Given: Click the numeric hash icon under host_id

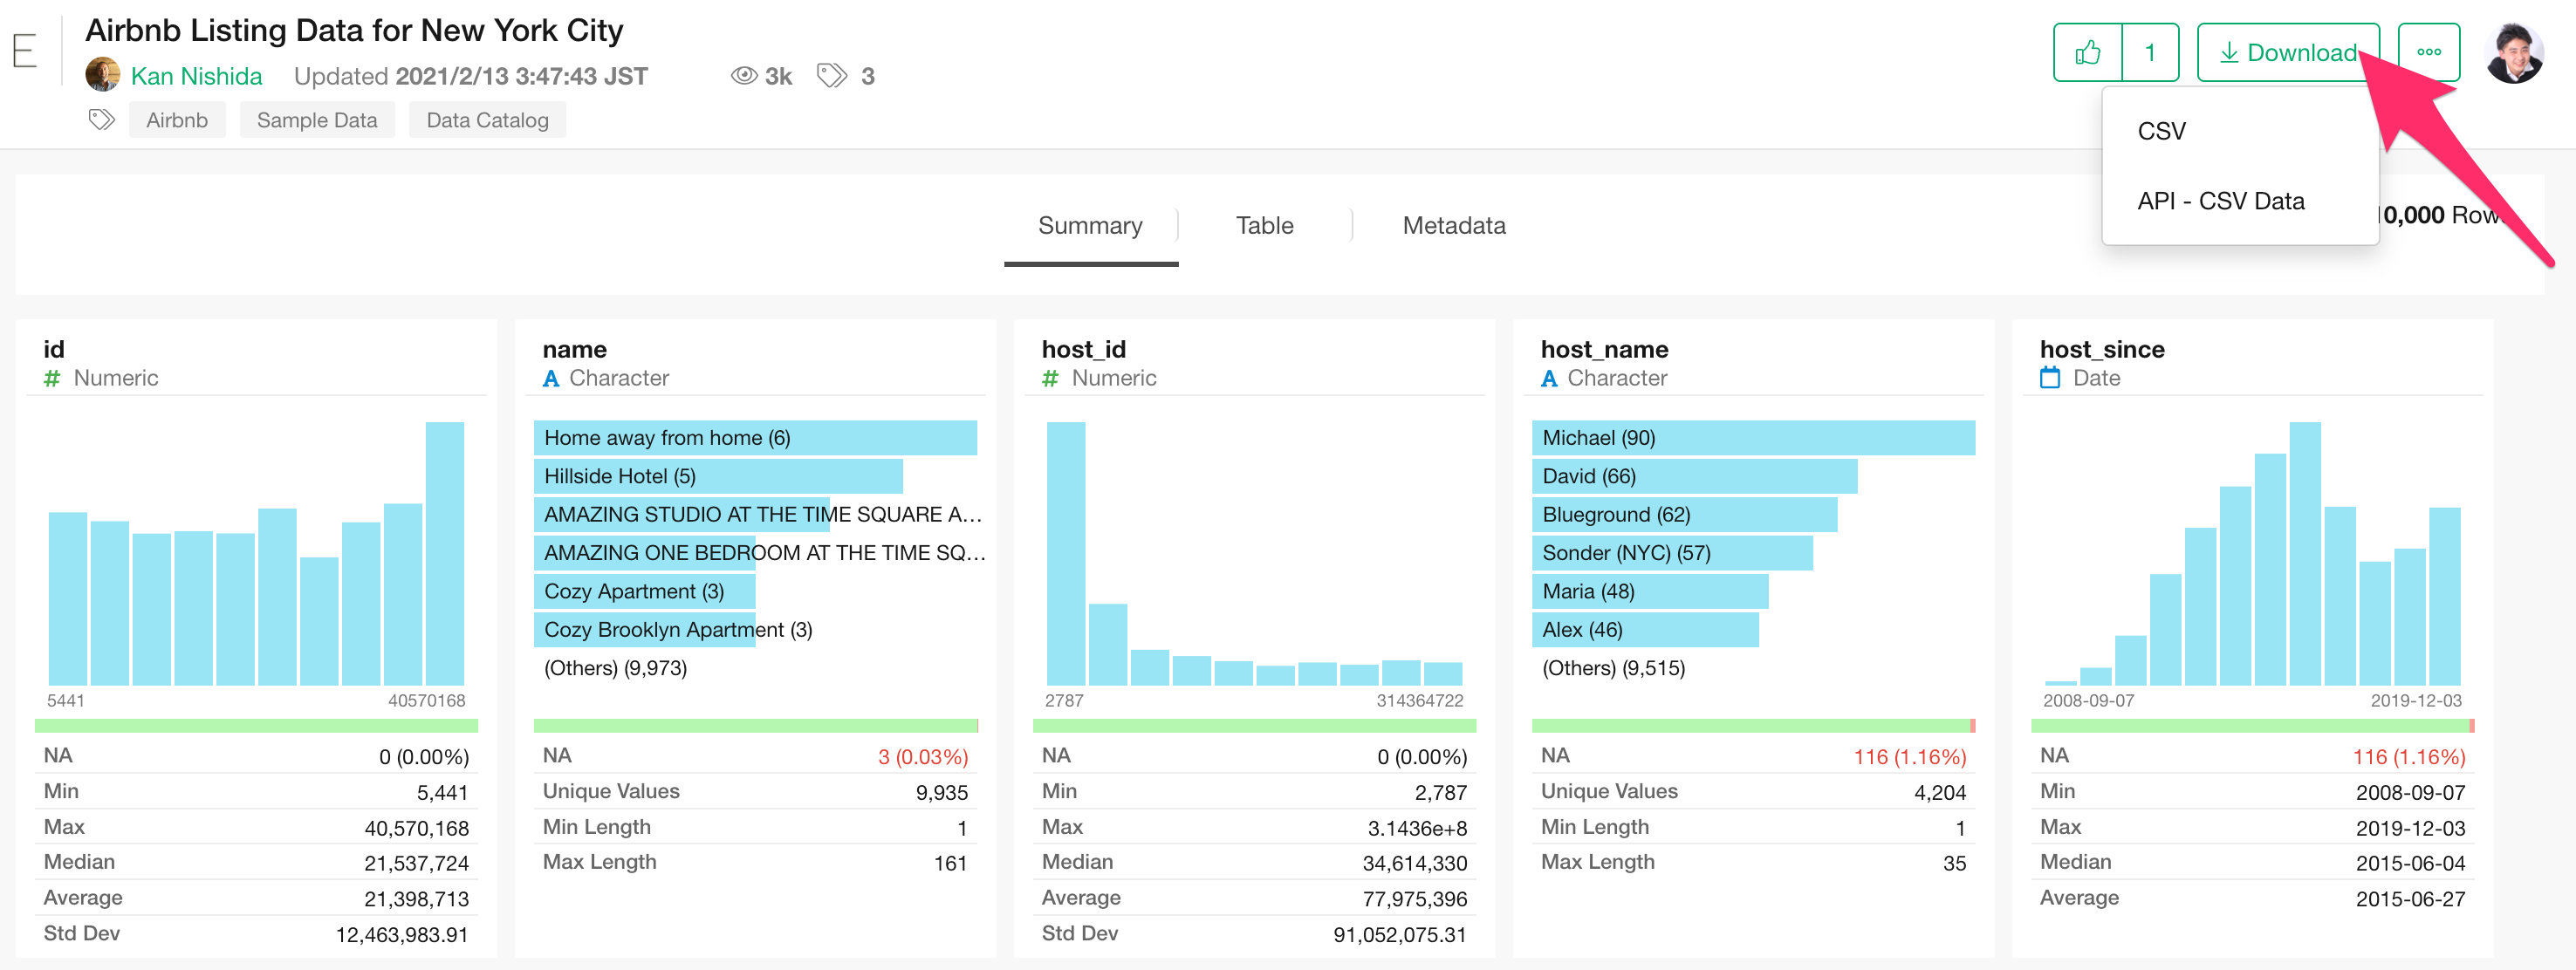Looking at the screenshot, I should [x=1050, y=378].
